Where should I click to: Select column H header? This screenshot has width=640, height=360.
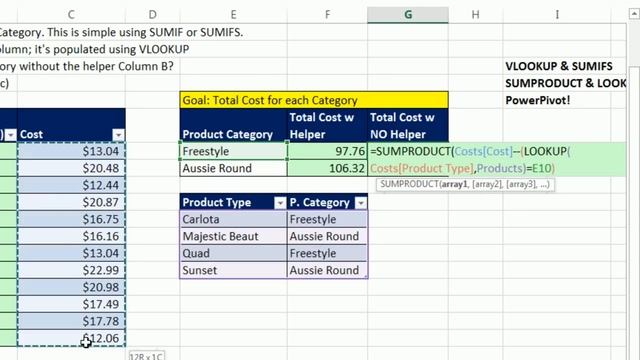(x=476, y=15)
